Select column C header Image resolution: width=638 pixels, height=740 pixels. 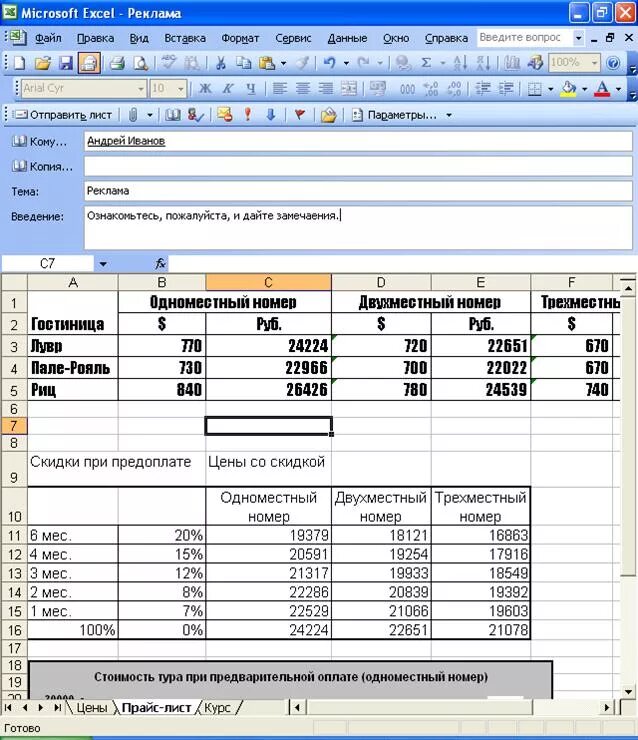268,282
